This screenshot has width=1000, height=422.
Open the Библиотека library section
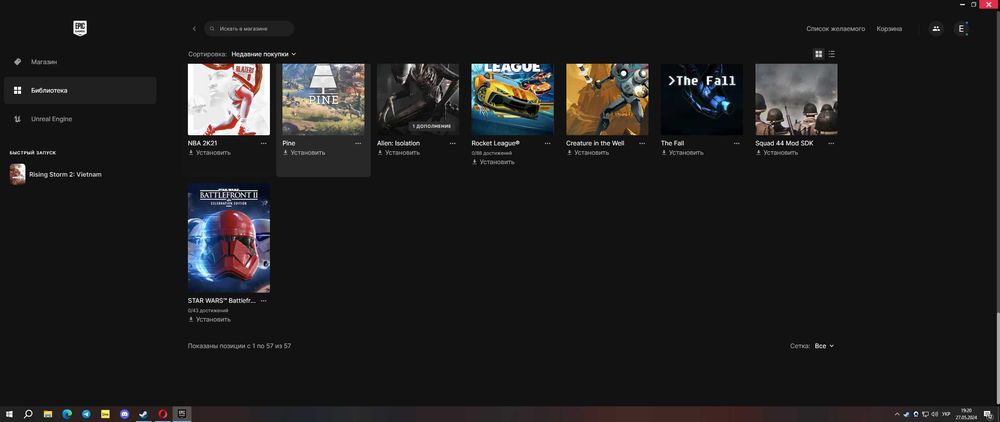point(80,91)
